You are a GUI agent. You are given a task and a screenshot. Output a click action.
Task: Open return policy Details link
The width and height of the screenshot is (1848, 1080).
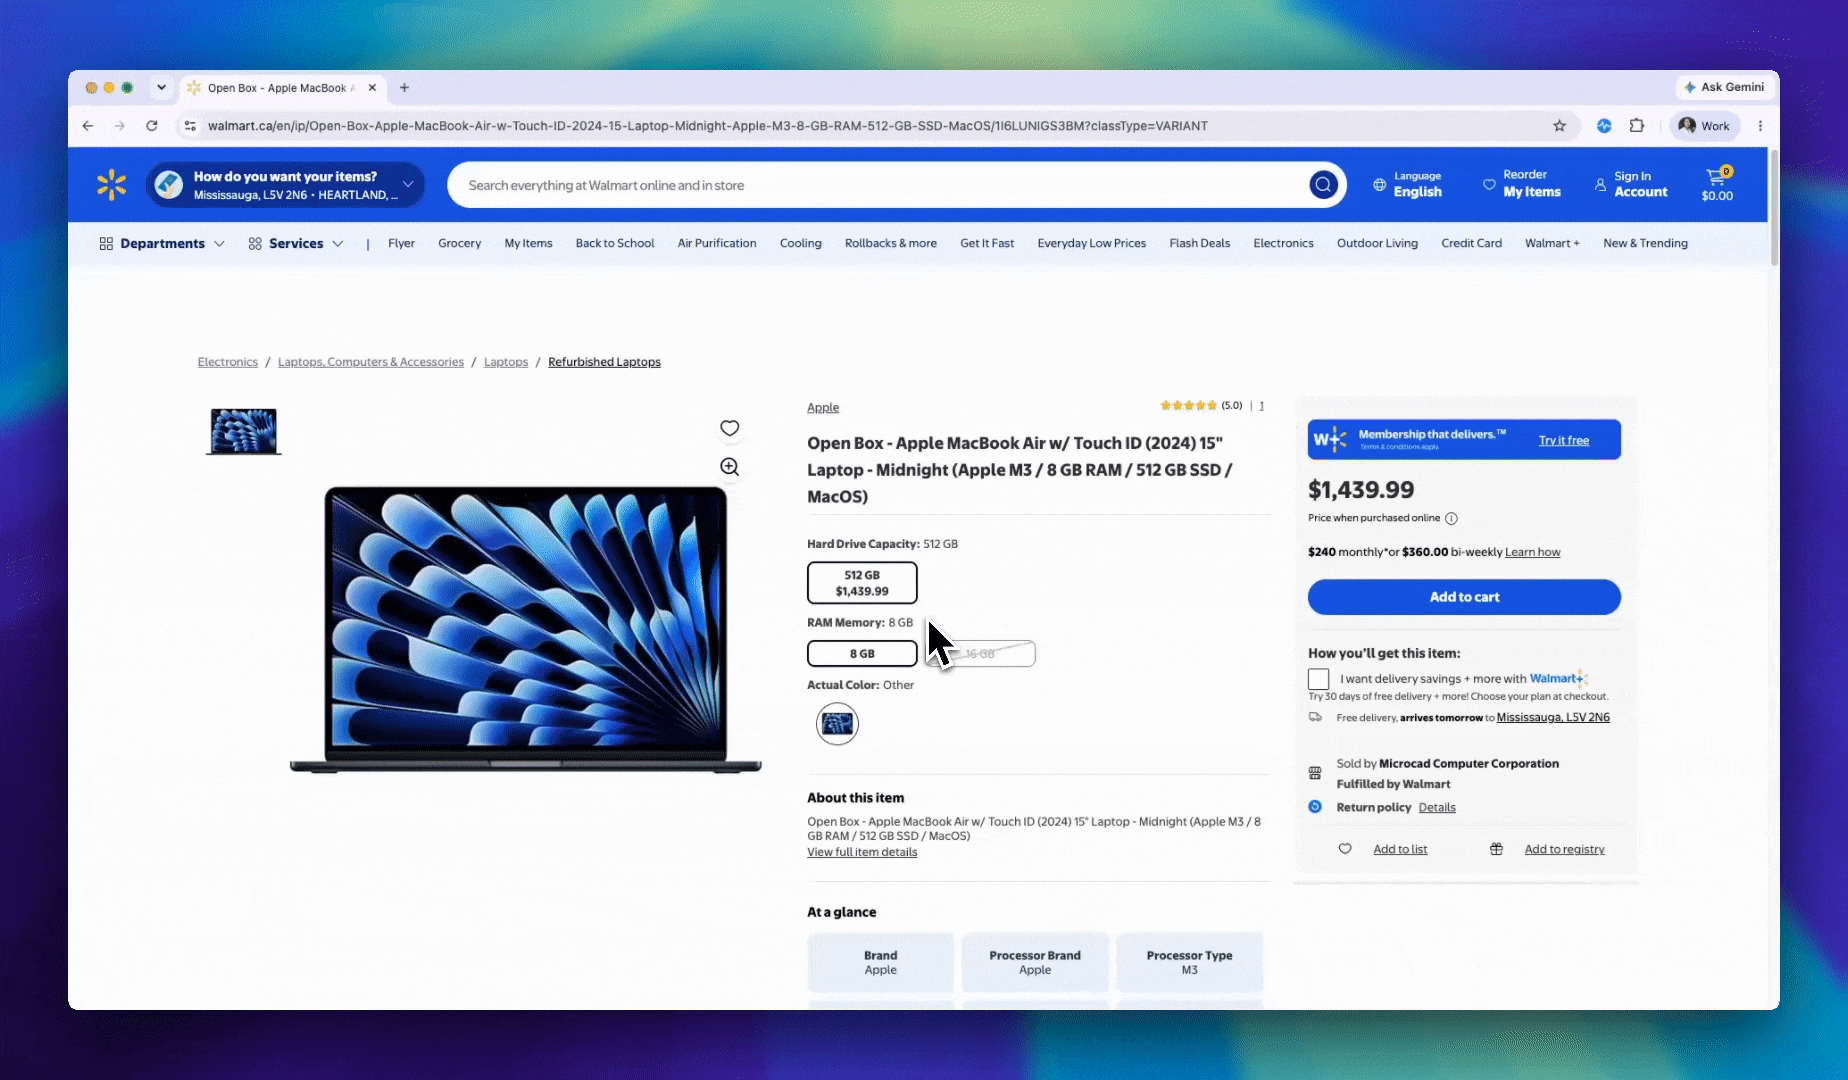1437,807
